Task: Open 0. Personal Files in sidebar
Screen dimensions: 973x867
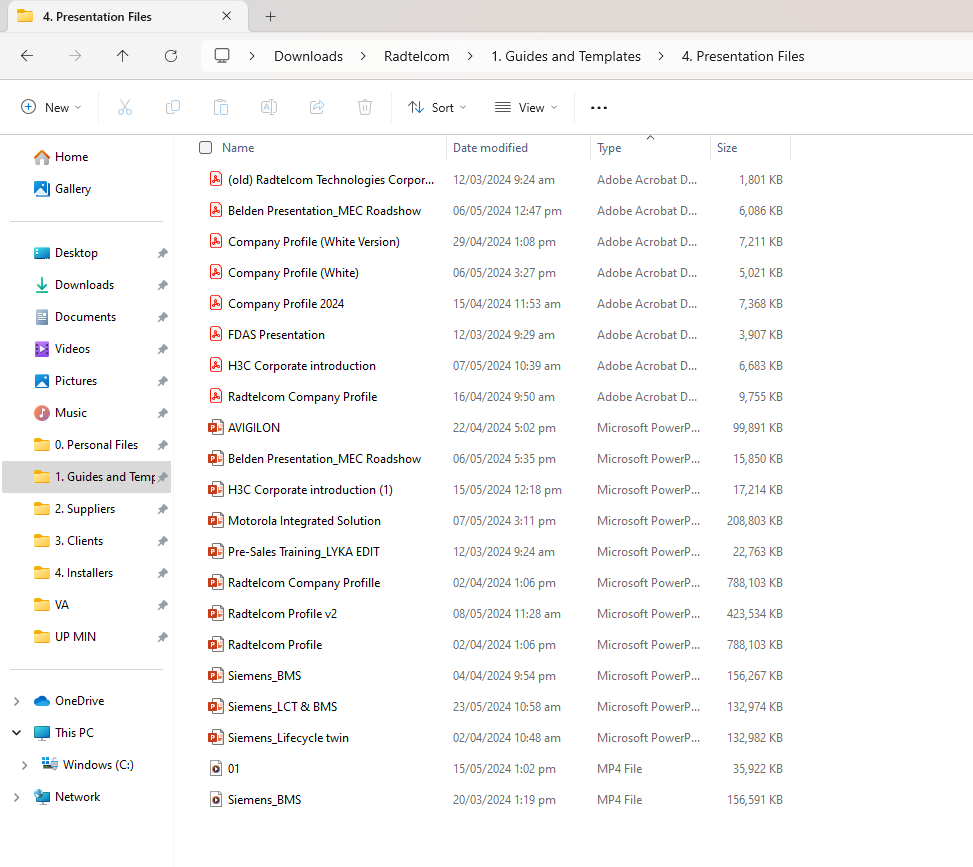Action: pyautogui.click(x=96, y=445)
